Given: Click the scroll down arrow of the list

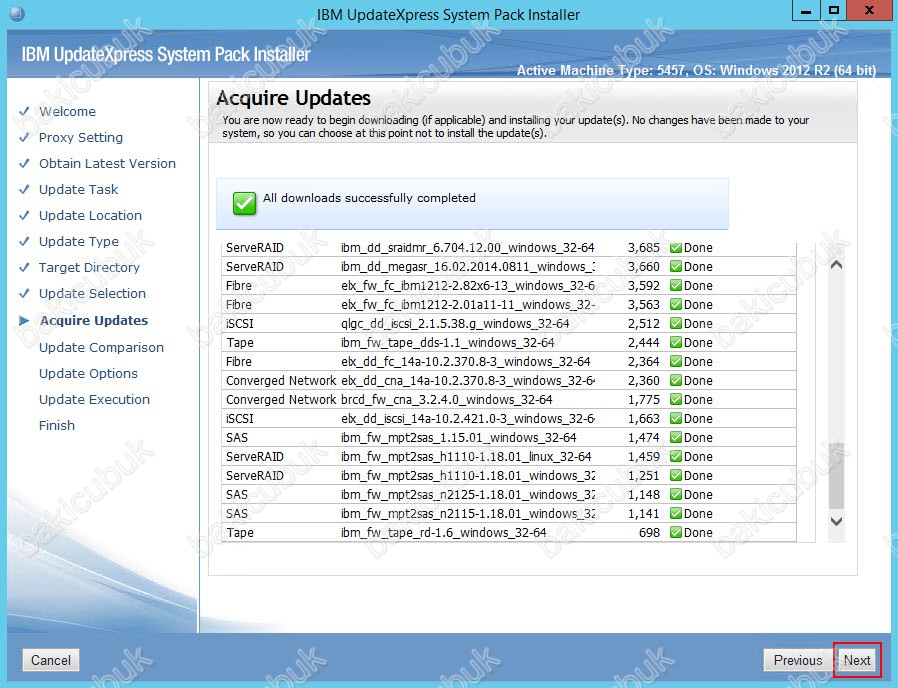Looking at the screenshot, I should coord(836,521).
